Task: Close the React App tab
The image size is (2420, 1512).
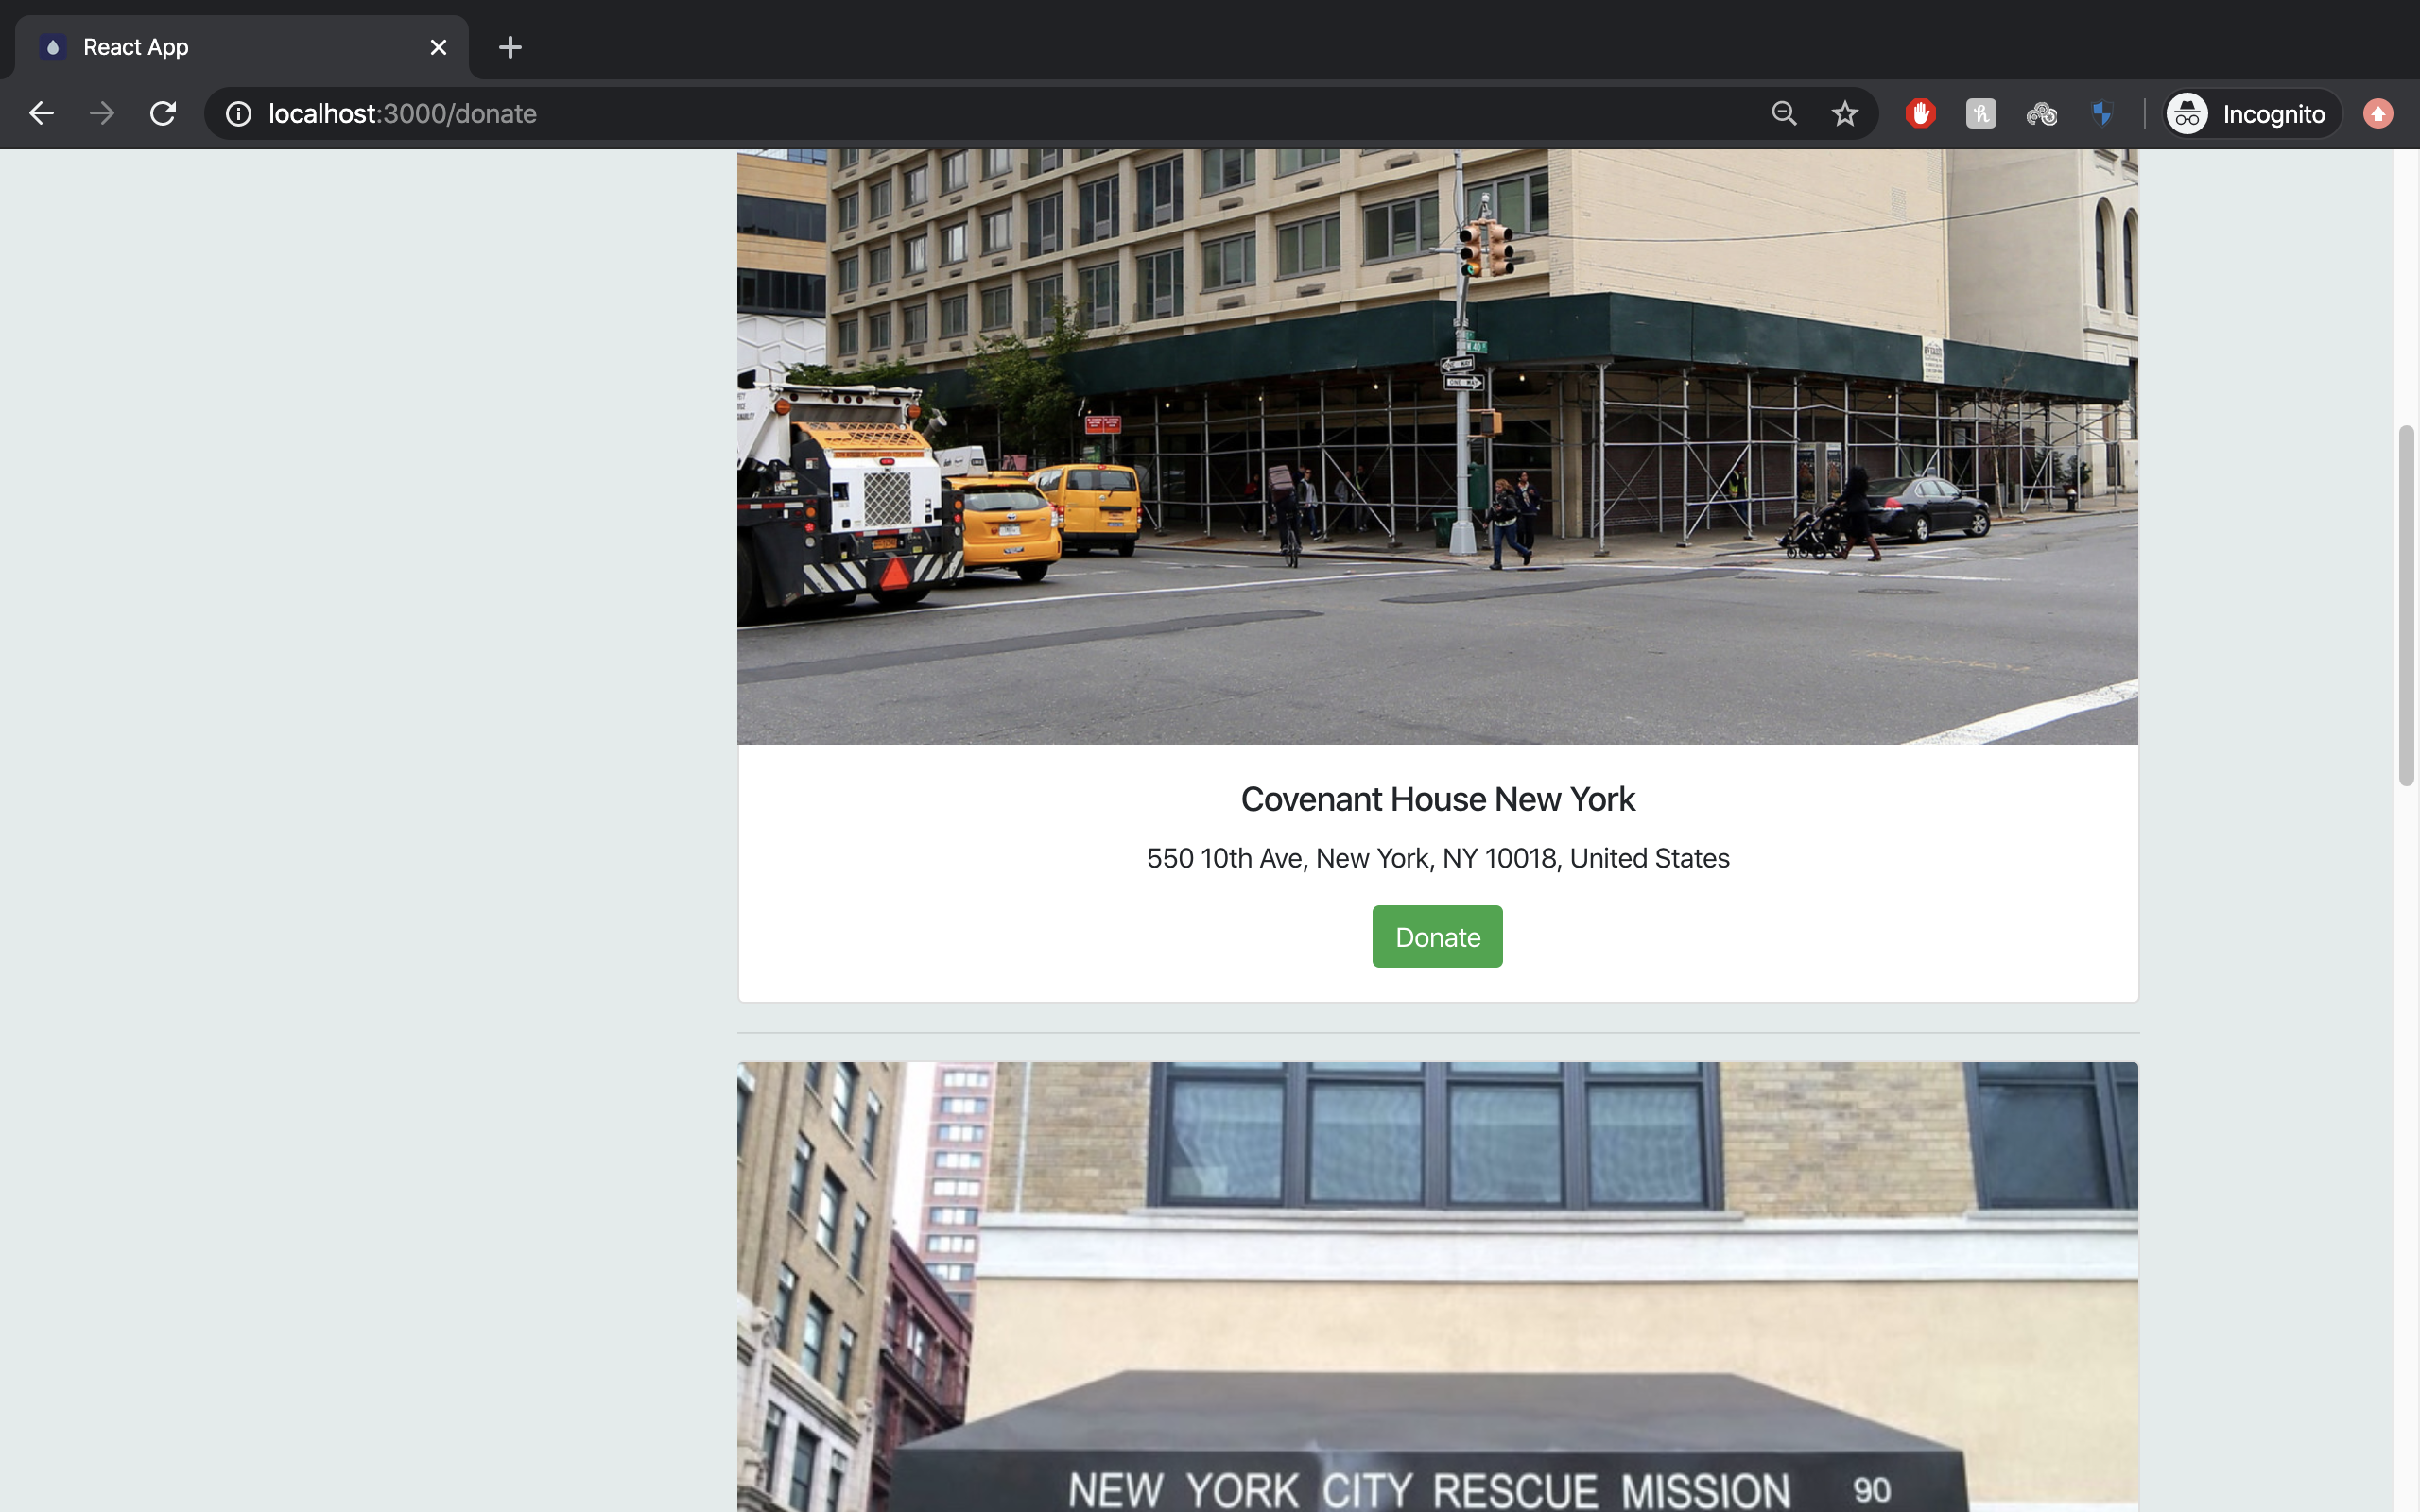Action: 438,47
